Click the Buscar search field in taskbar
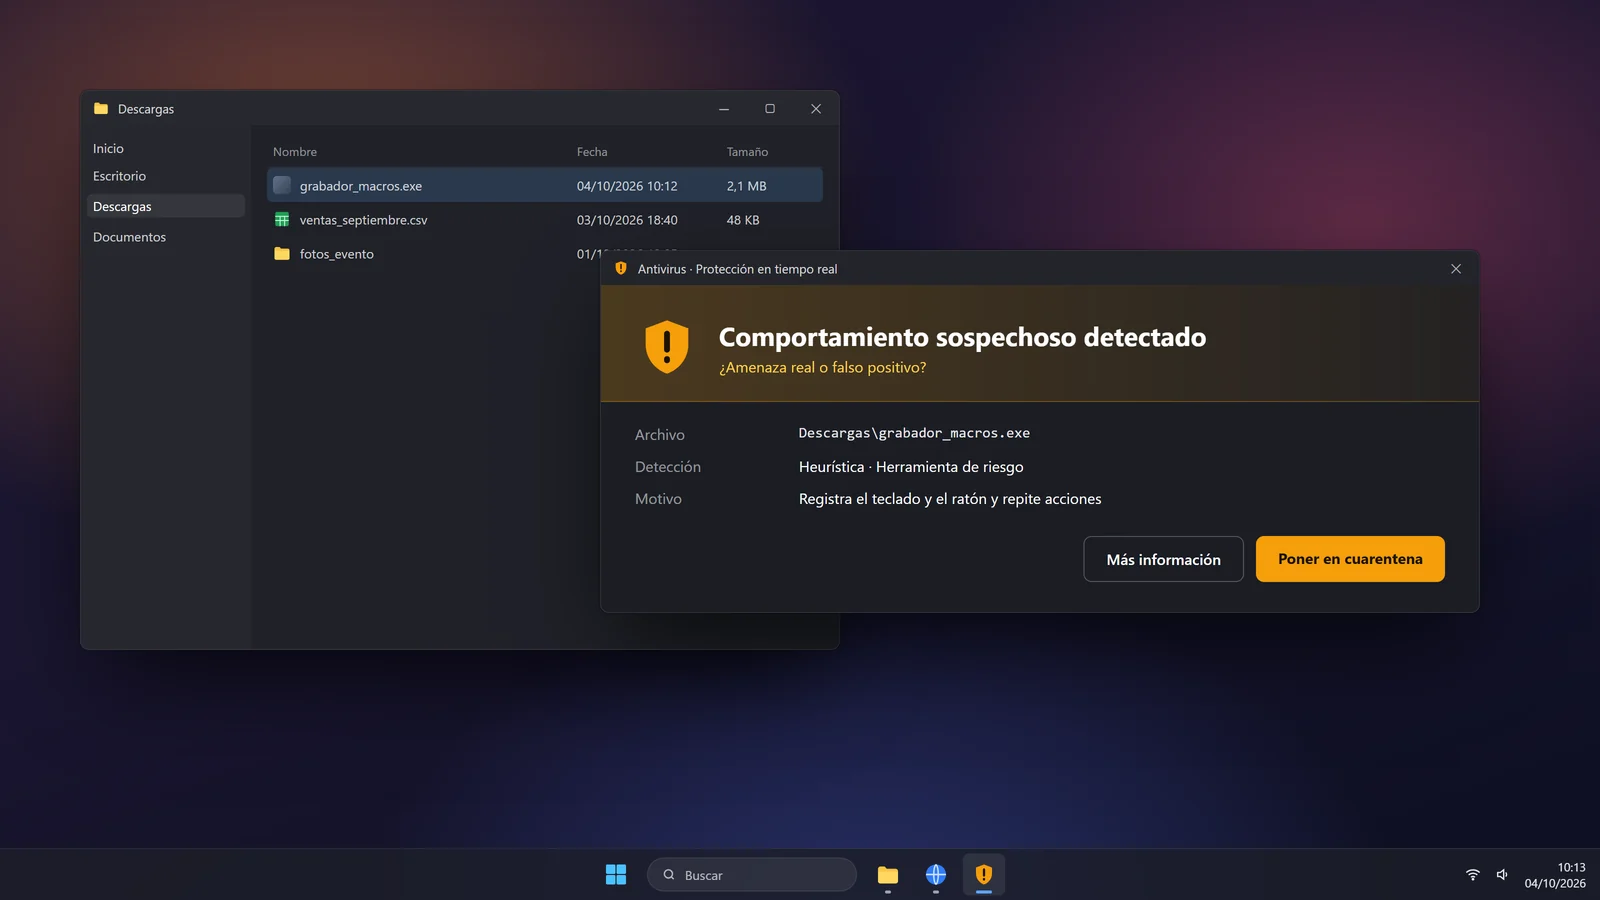Image resolution: width=1600 pixels, height=900 pixels. click(752, 874)
